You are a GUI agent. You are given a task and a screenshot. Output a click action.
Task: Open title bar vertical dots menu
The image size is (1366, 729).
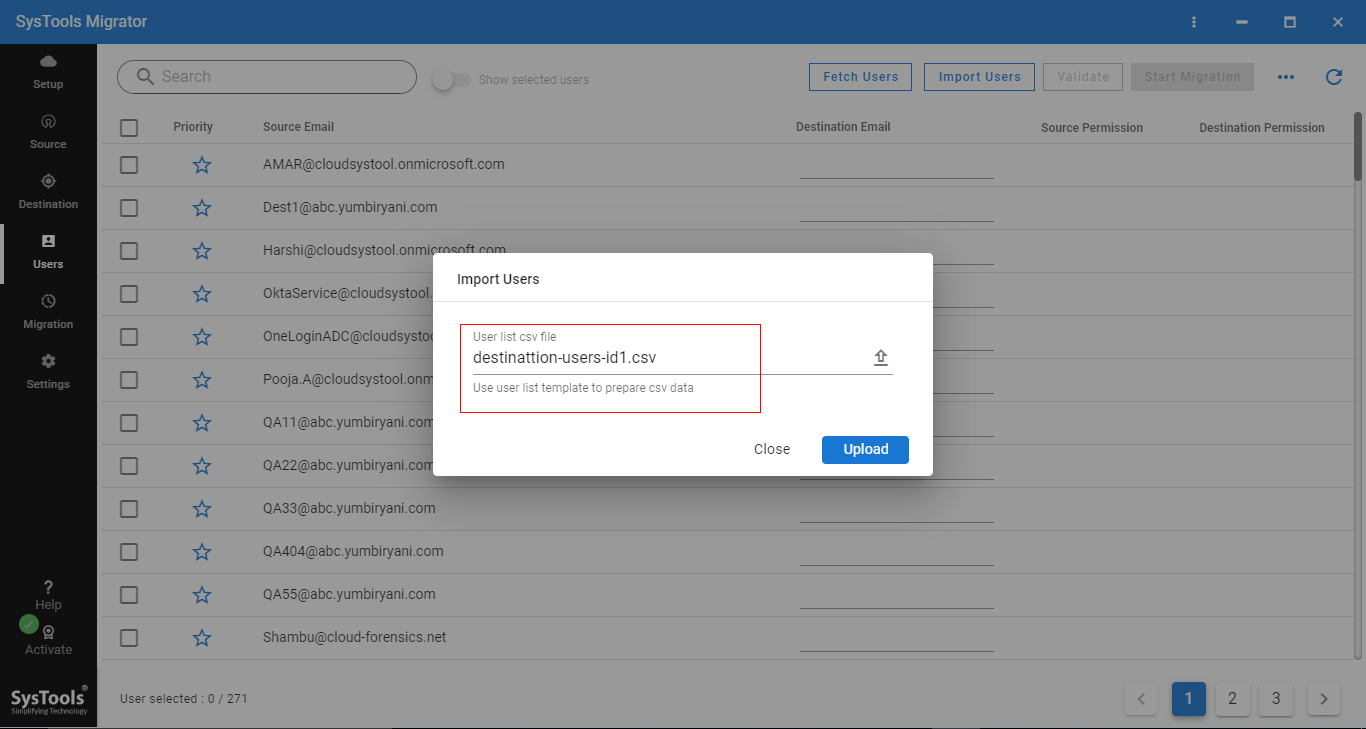(1193, 22)
